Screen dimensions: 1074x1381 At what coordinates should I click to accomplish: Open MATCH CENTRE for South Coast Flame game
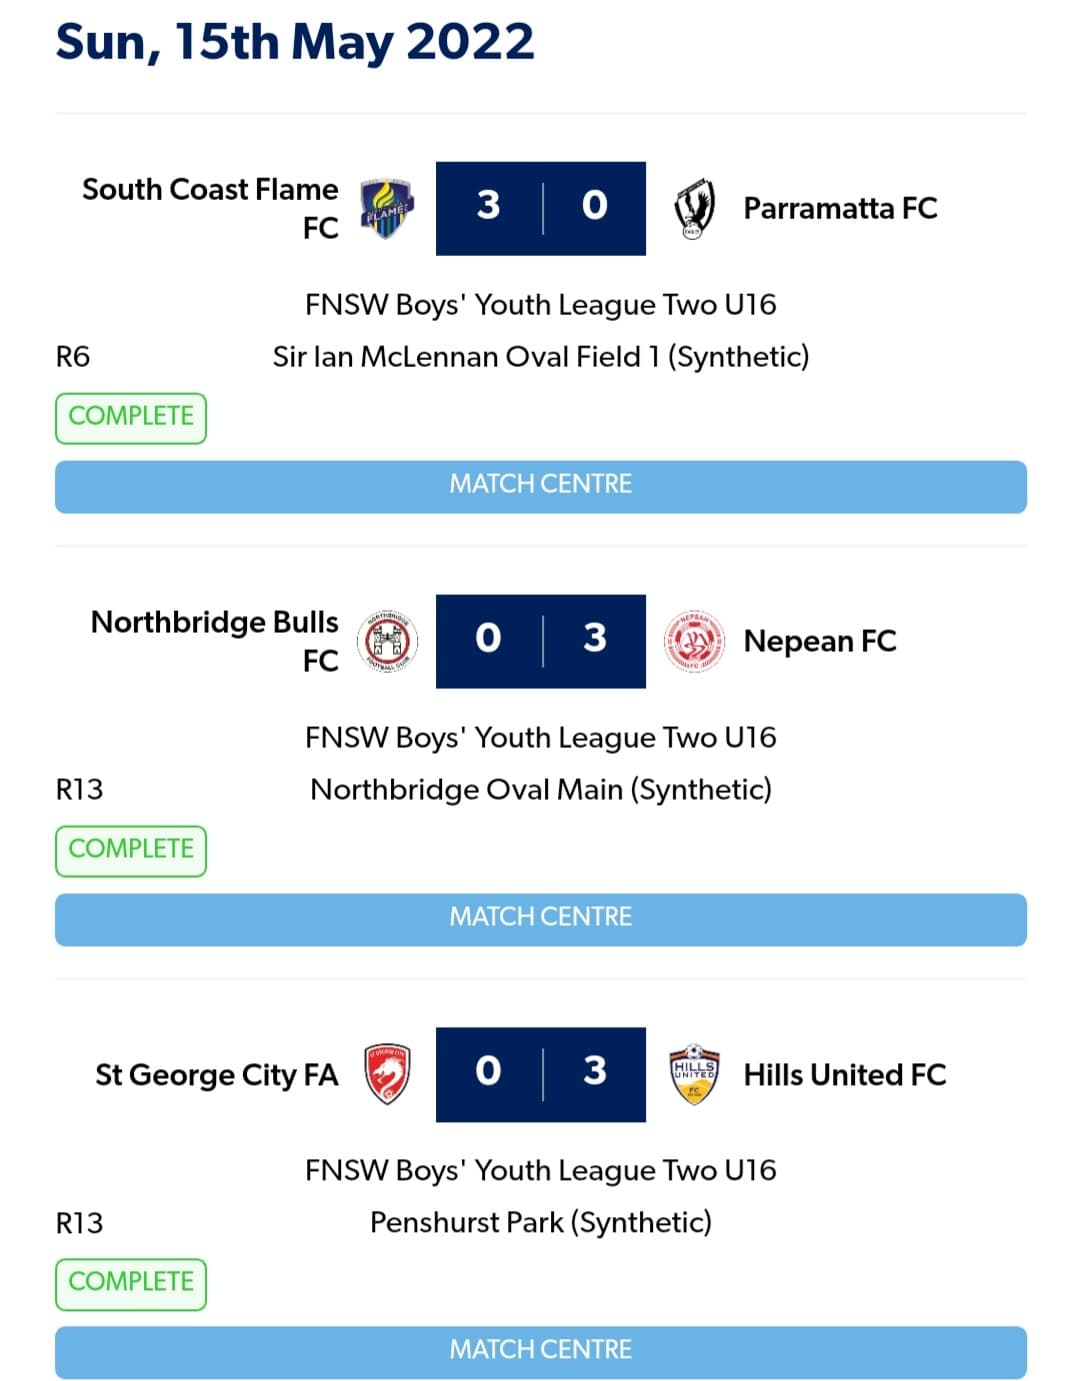point(540,486)
